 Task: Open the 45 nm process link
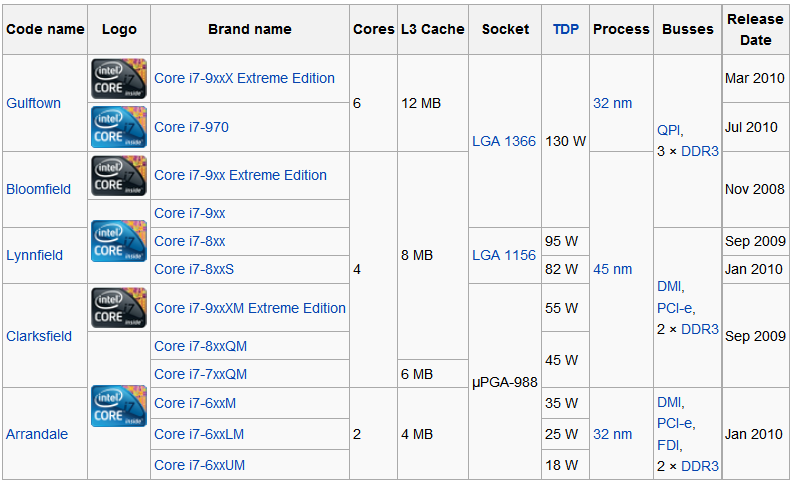tap(612, 270)
